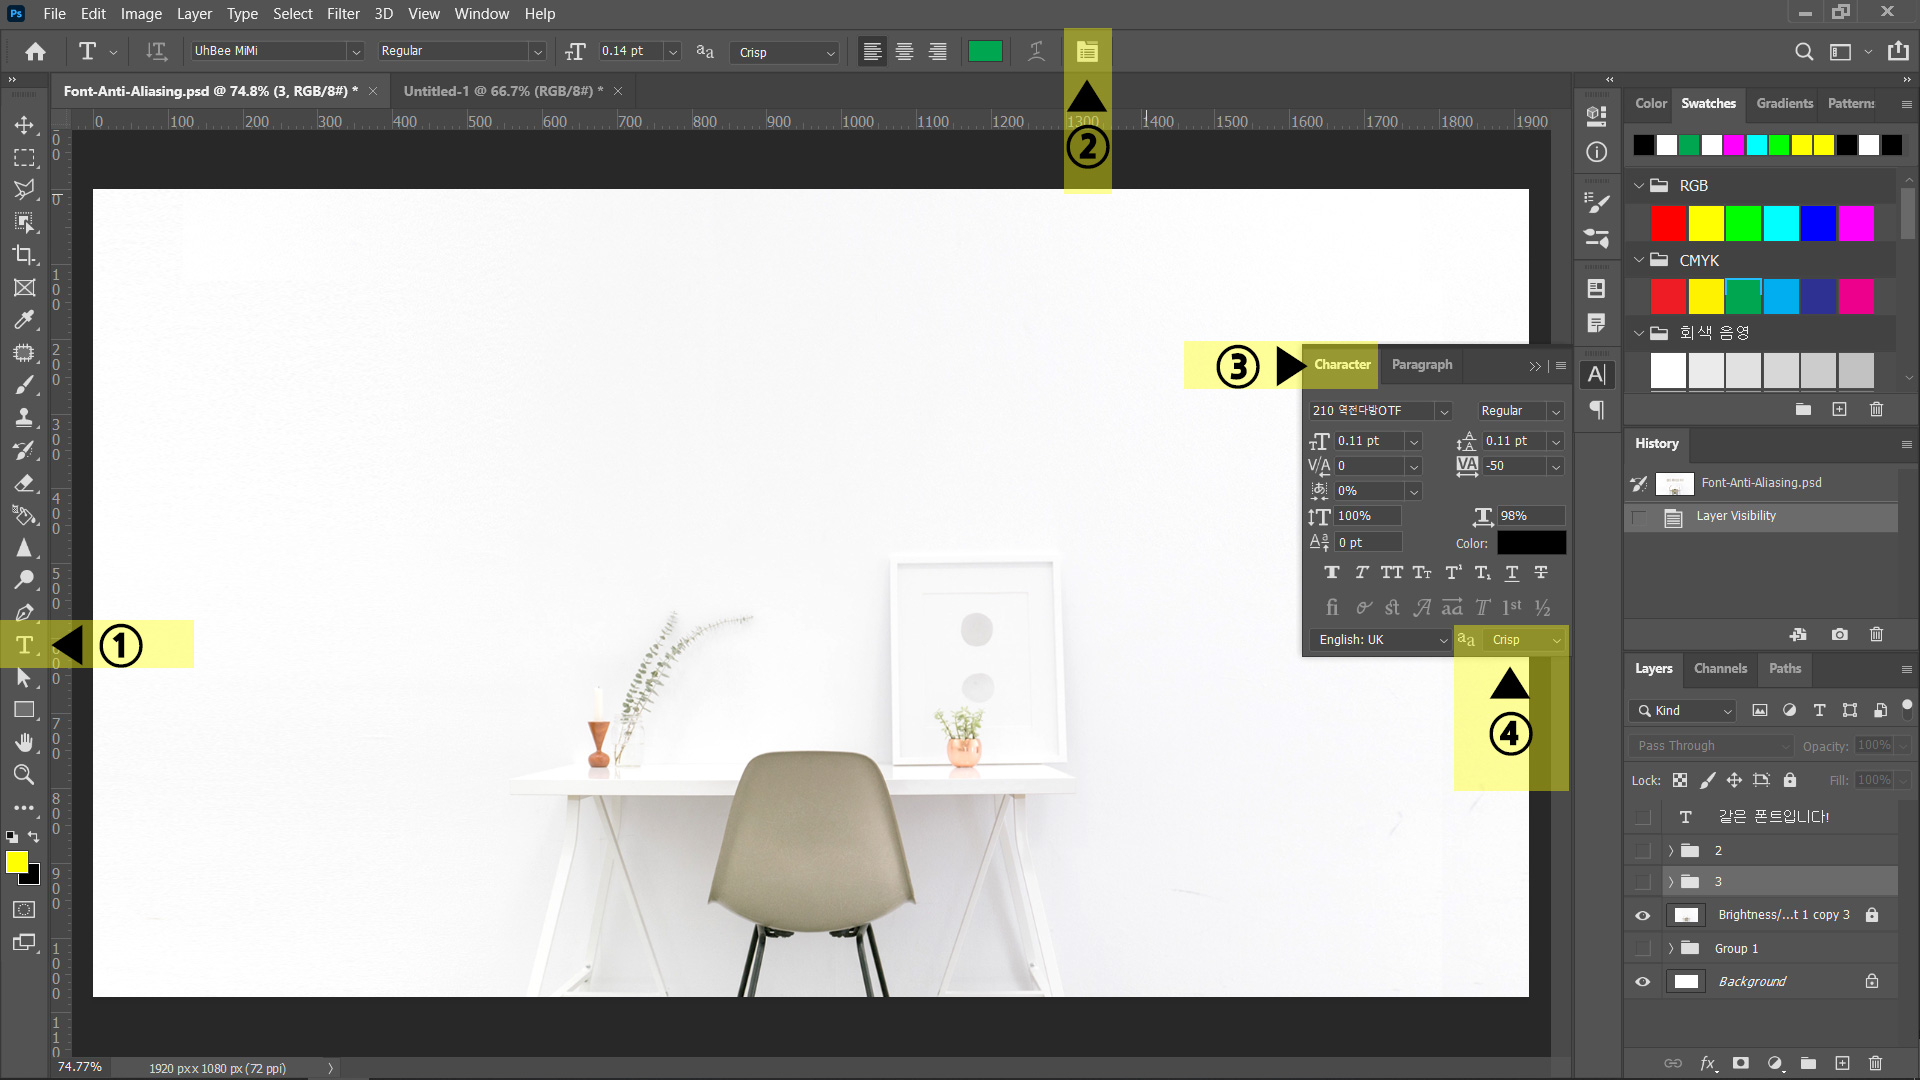Viewport: 1920px width, 1080px height.
Task: Select the Zoom tool
Action: [24, 775]
